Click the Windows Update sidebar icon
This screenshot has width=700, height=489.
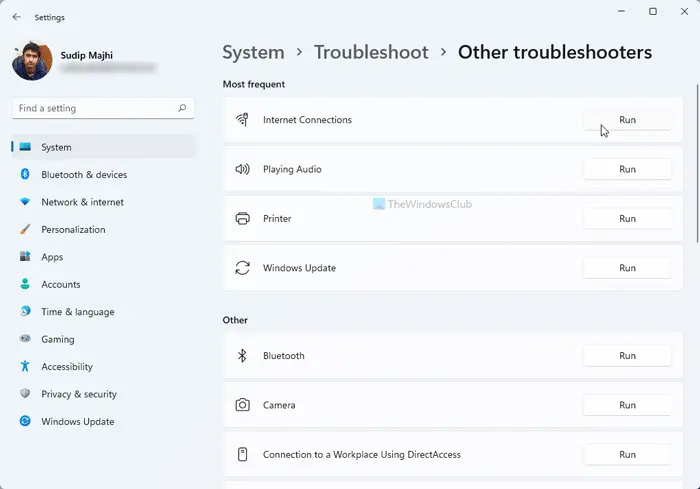(25, 421)
